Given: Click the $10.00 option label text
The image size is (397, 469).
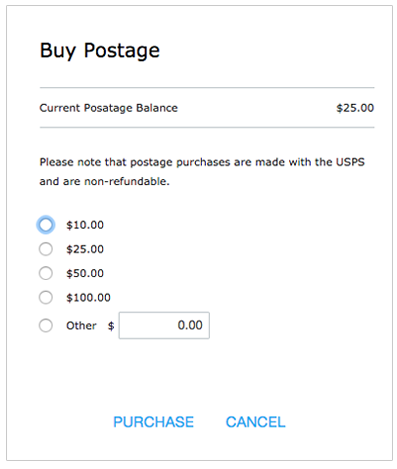Looking at the screenshot, I should coord(85,225).
